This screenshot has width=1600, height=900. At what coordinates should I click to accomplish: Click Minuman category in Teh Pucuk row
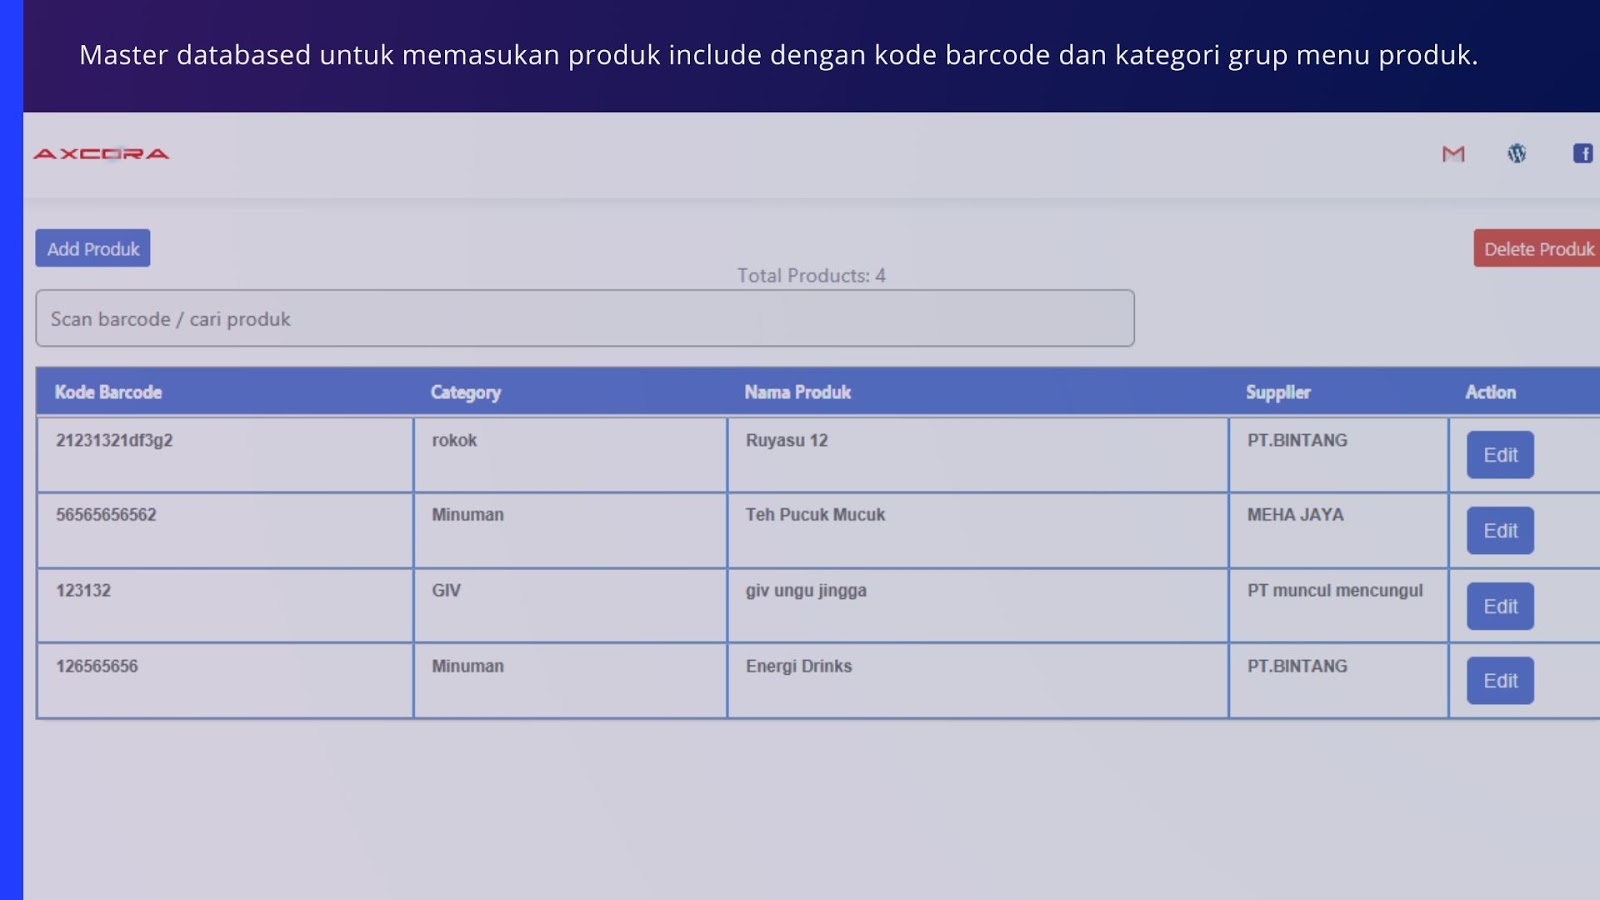[x=468, y=515]
